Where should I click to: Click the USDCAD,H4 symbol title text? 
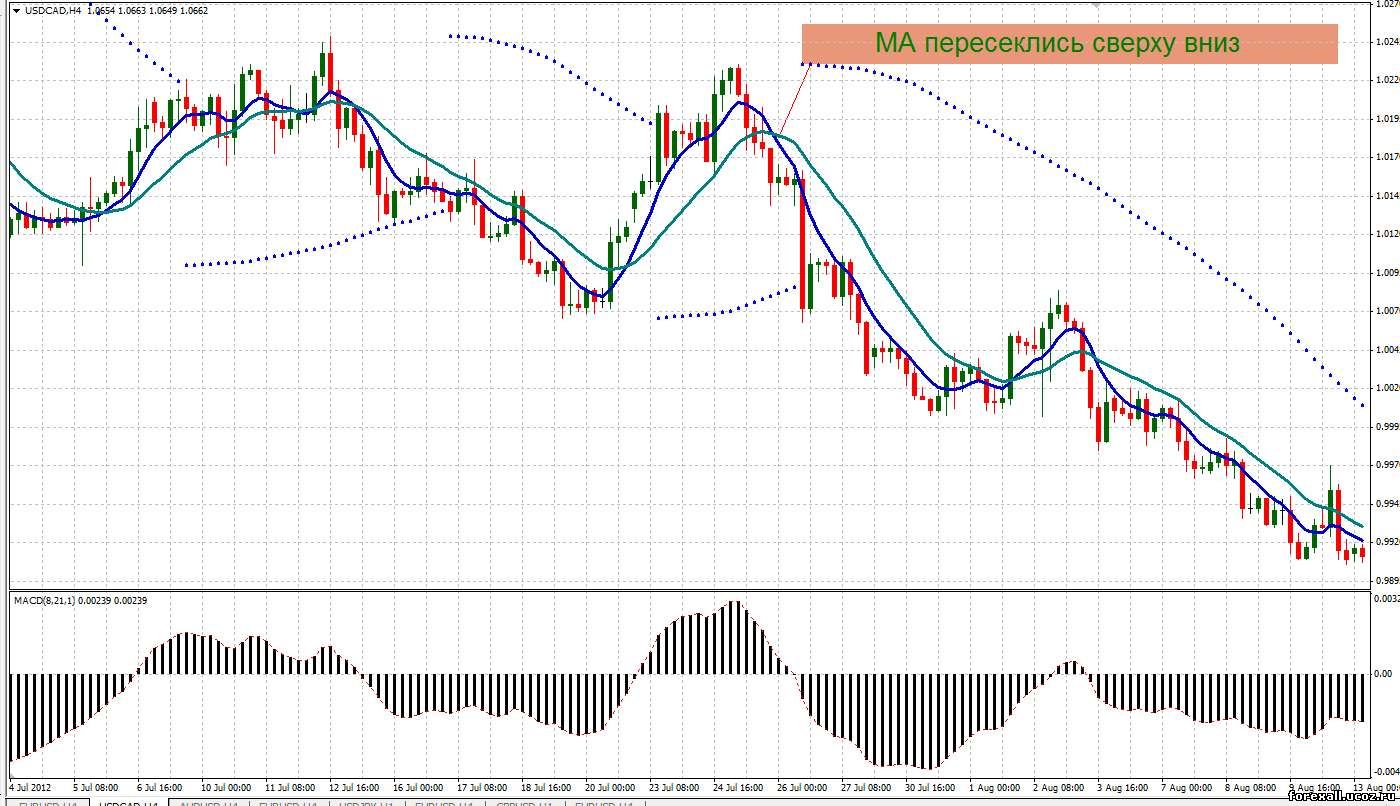54,11
